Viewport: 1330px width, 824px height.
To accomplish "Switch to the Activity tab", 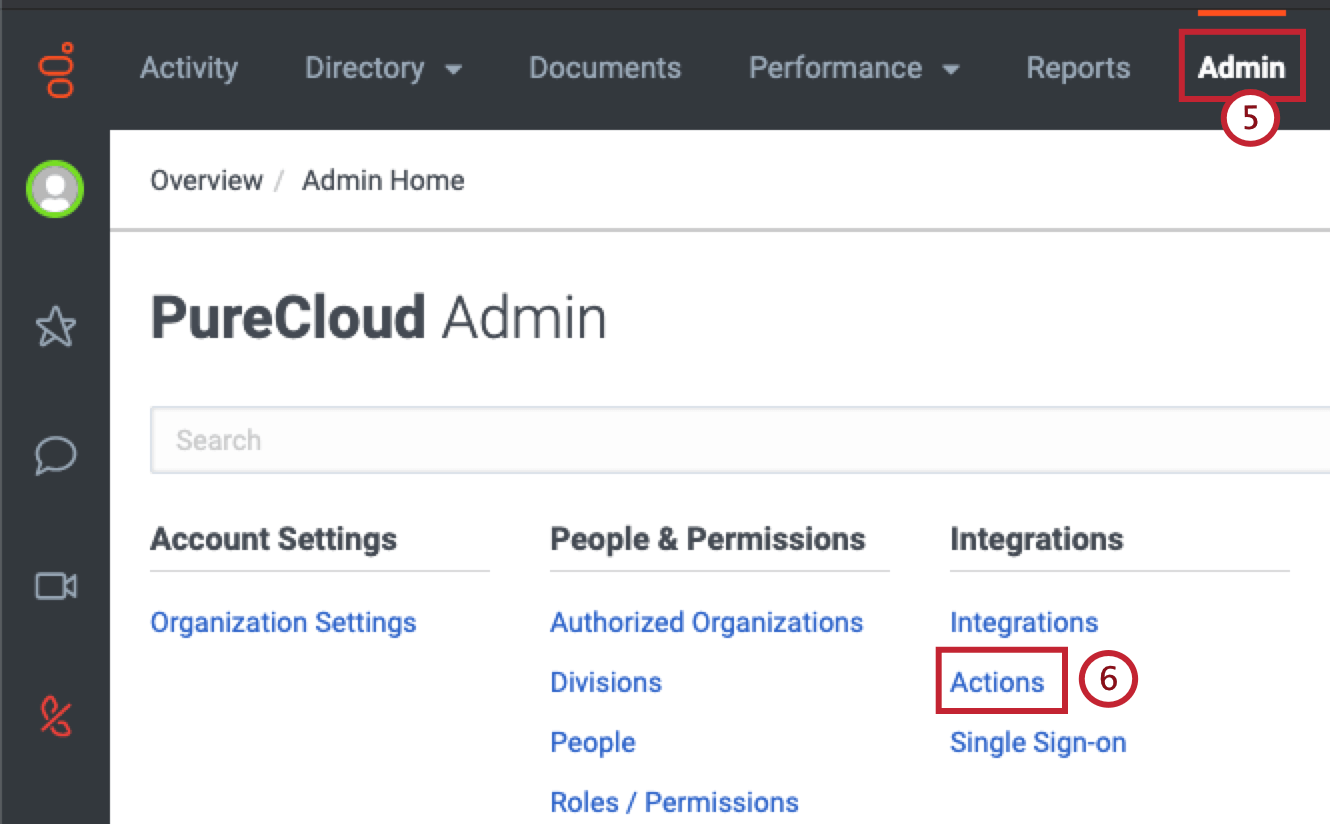I will pyautogui.click(x=188, y=68).
